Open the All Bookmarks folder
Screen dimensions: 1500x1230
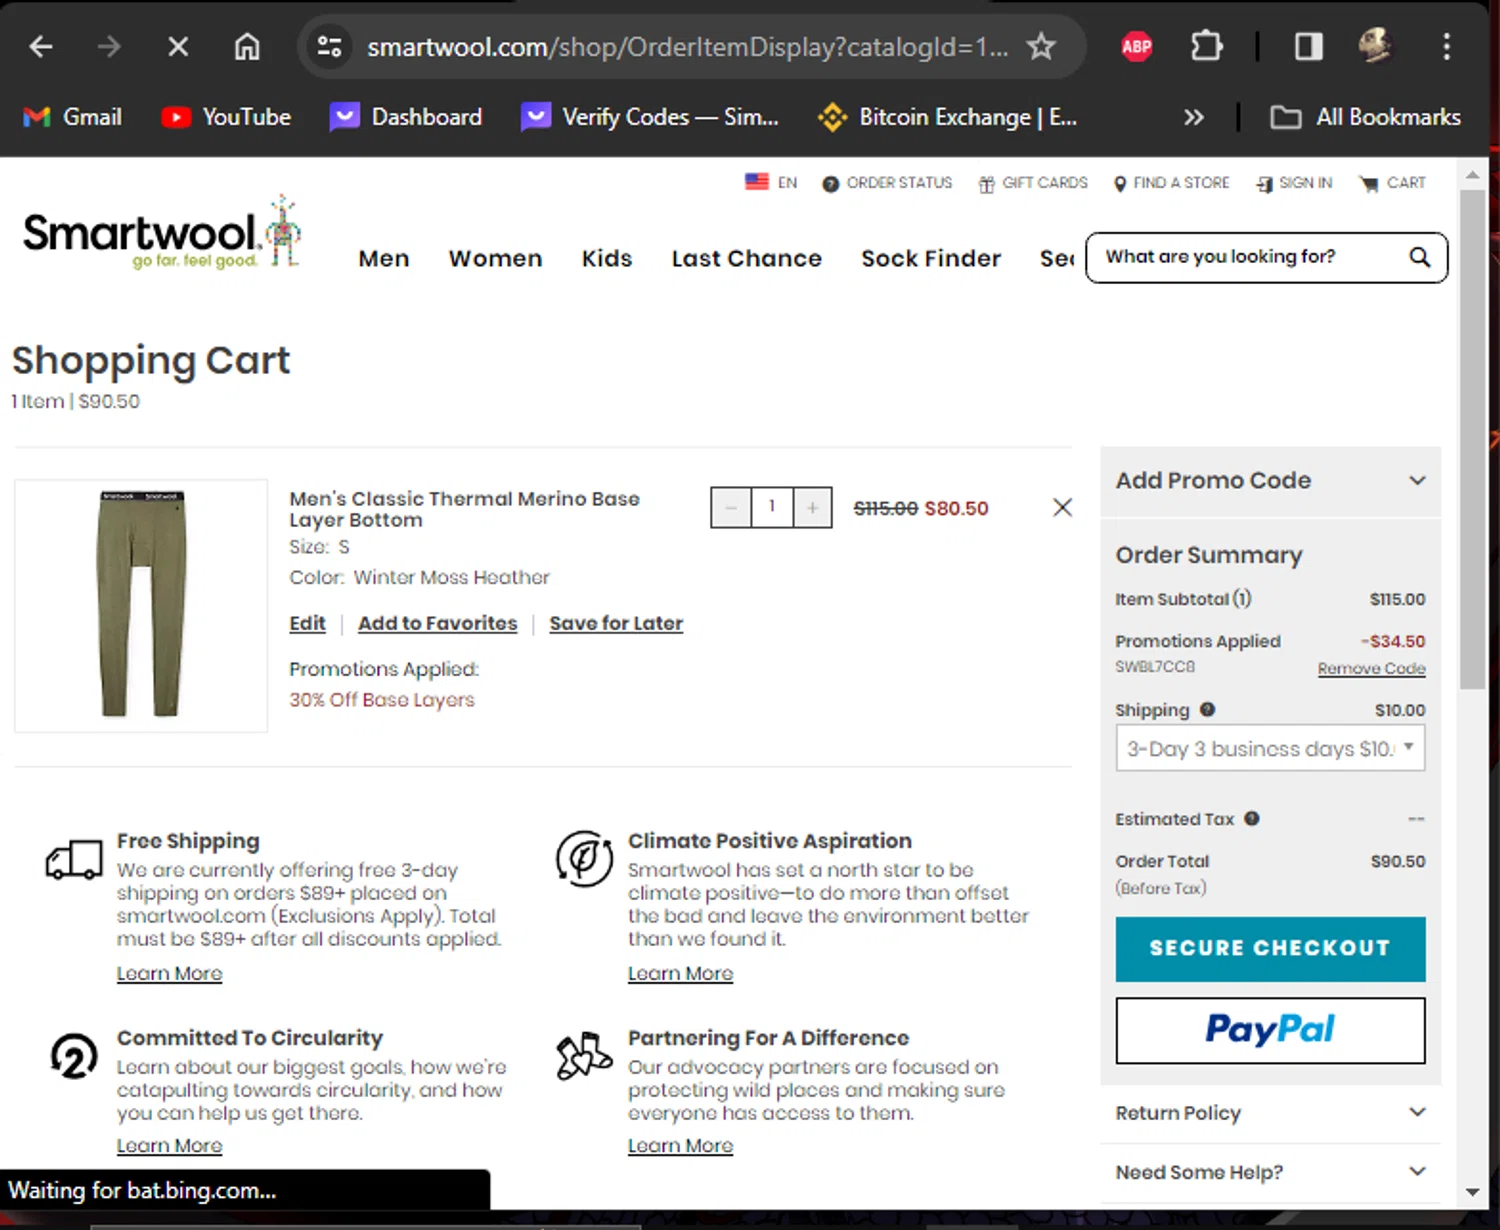coord(1365,117)
